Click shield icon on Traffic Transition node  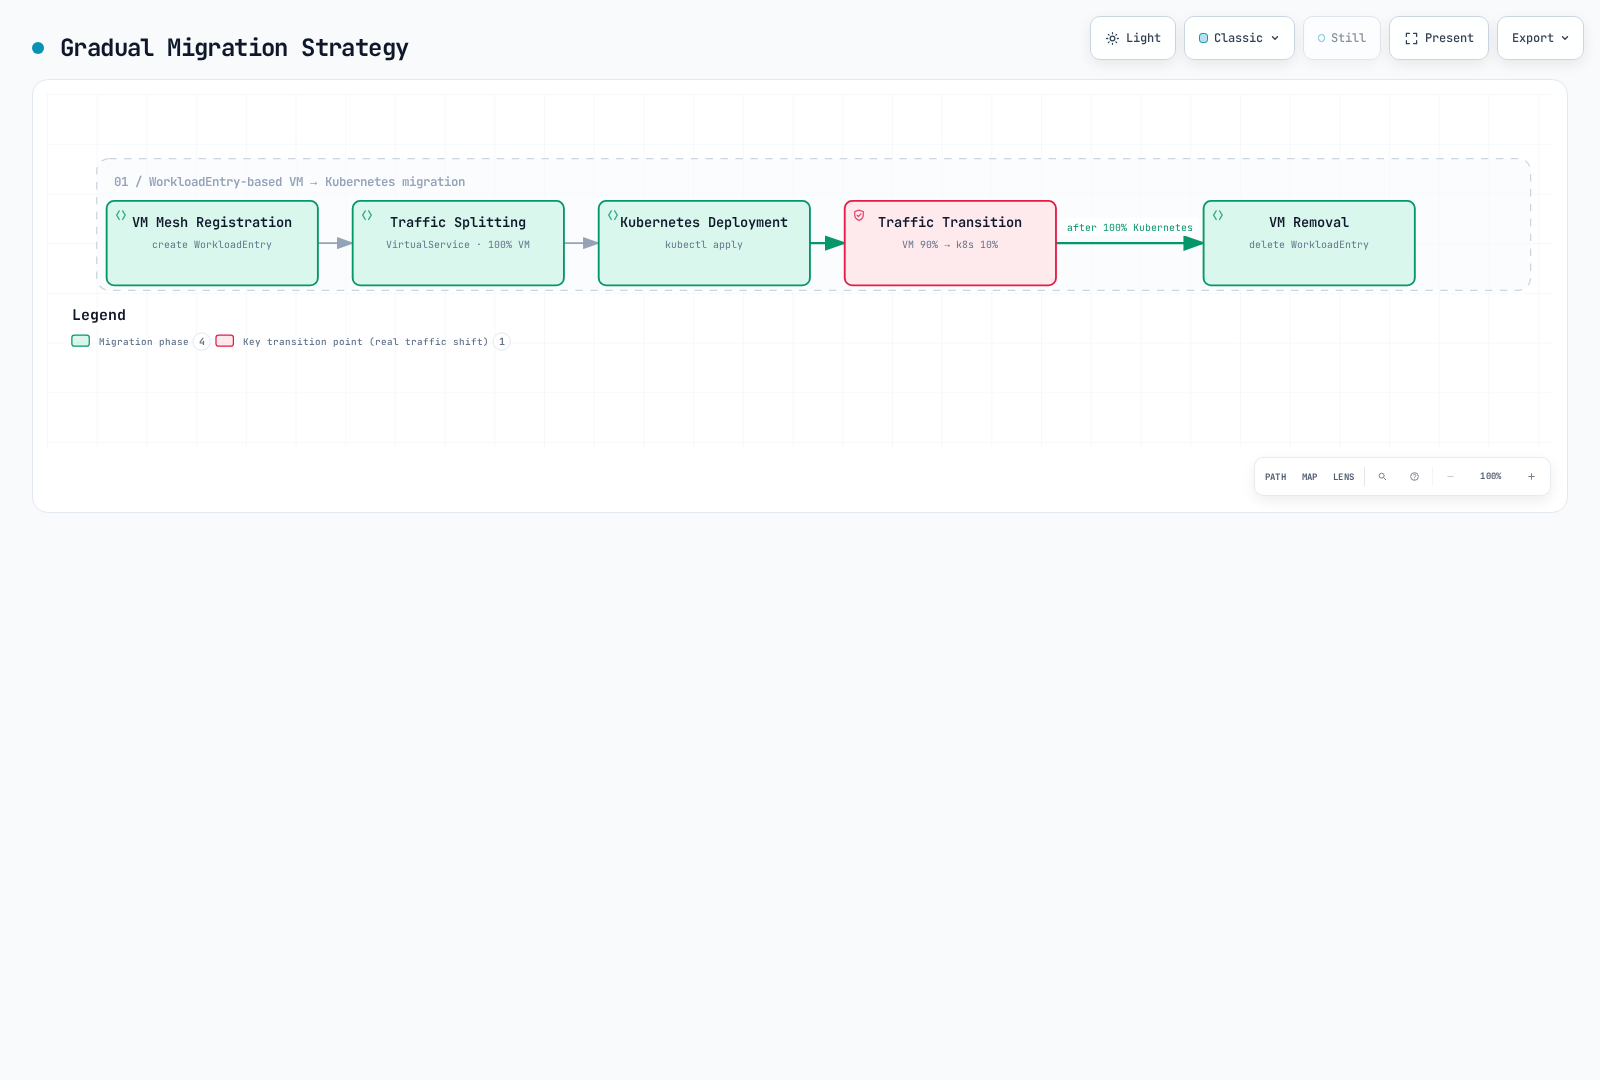click(859, 215)
